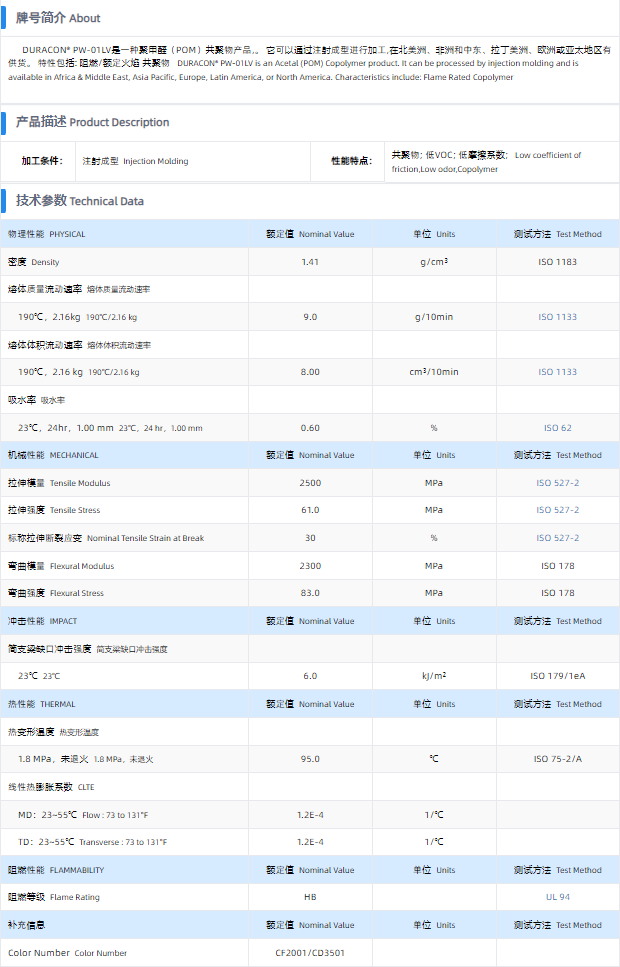620x967 pixels.
Task: Select the 热性能 THERMAL table header
Action: tap(42, 704)
